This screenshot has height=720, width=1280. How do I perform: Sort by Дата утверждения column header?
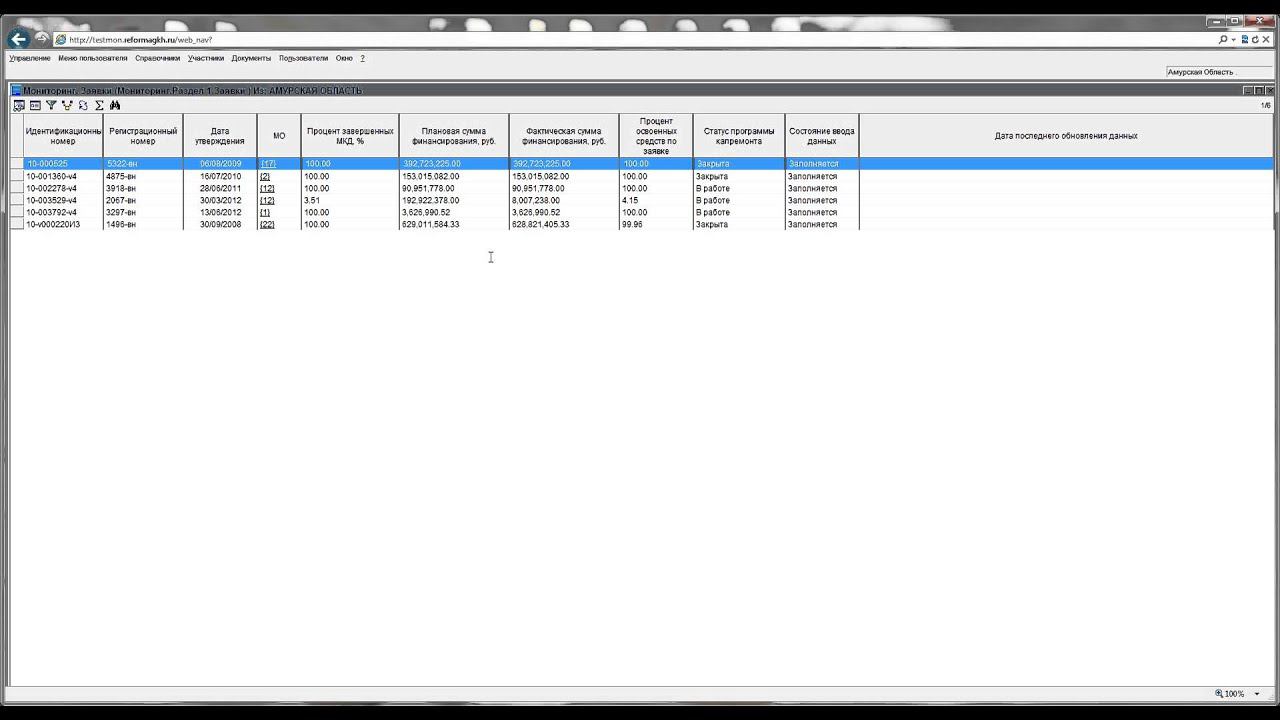(220, 136)
